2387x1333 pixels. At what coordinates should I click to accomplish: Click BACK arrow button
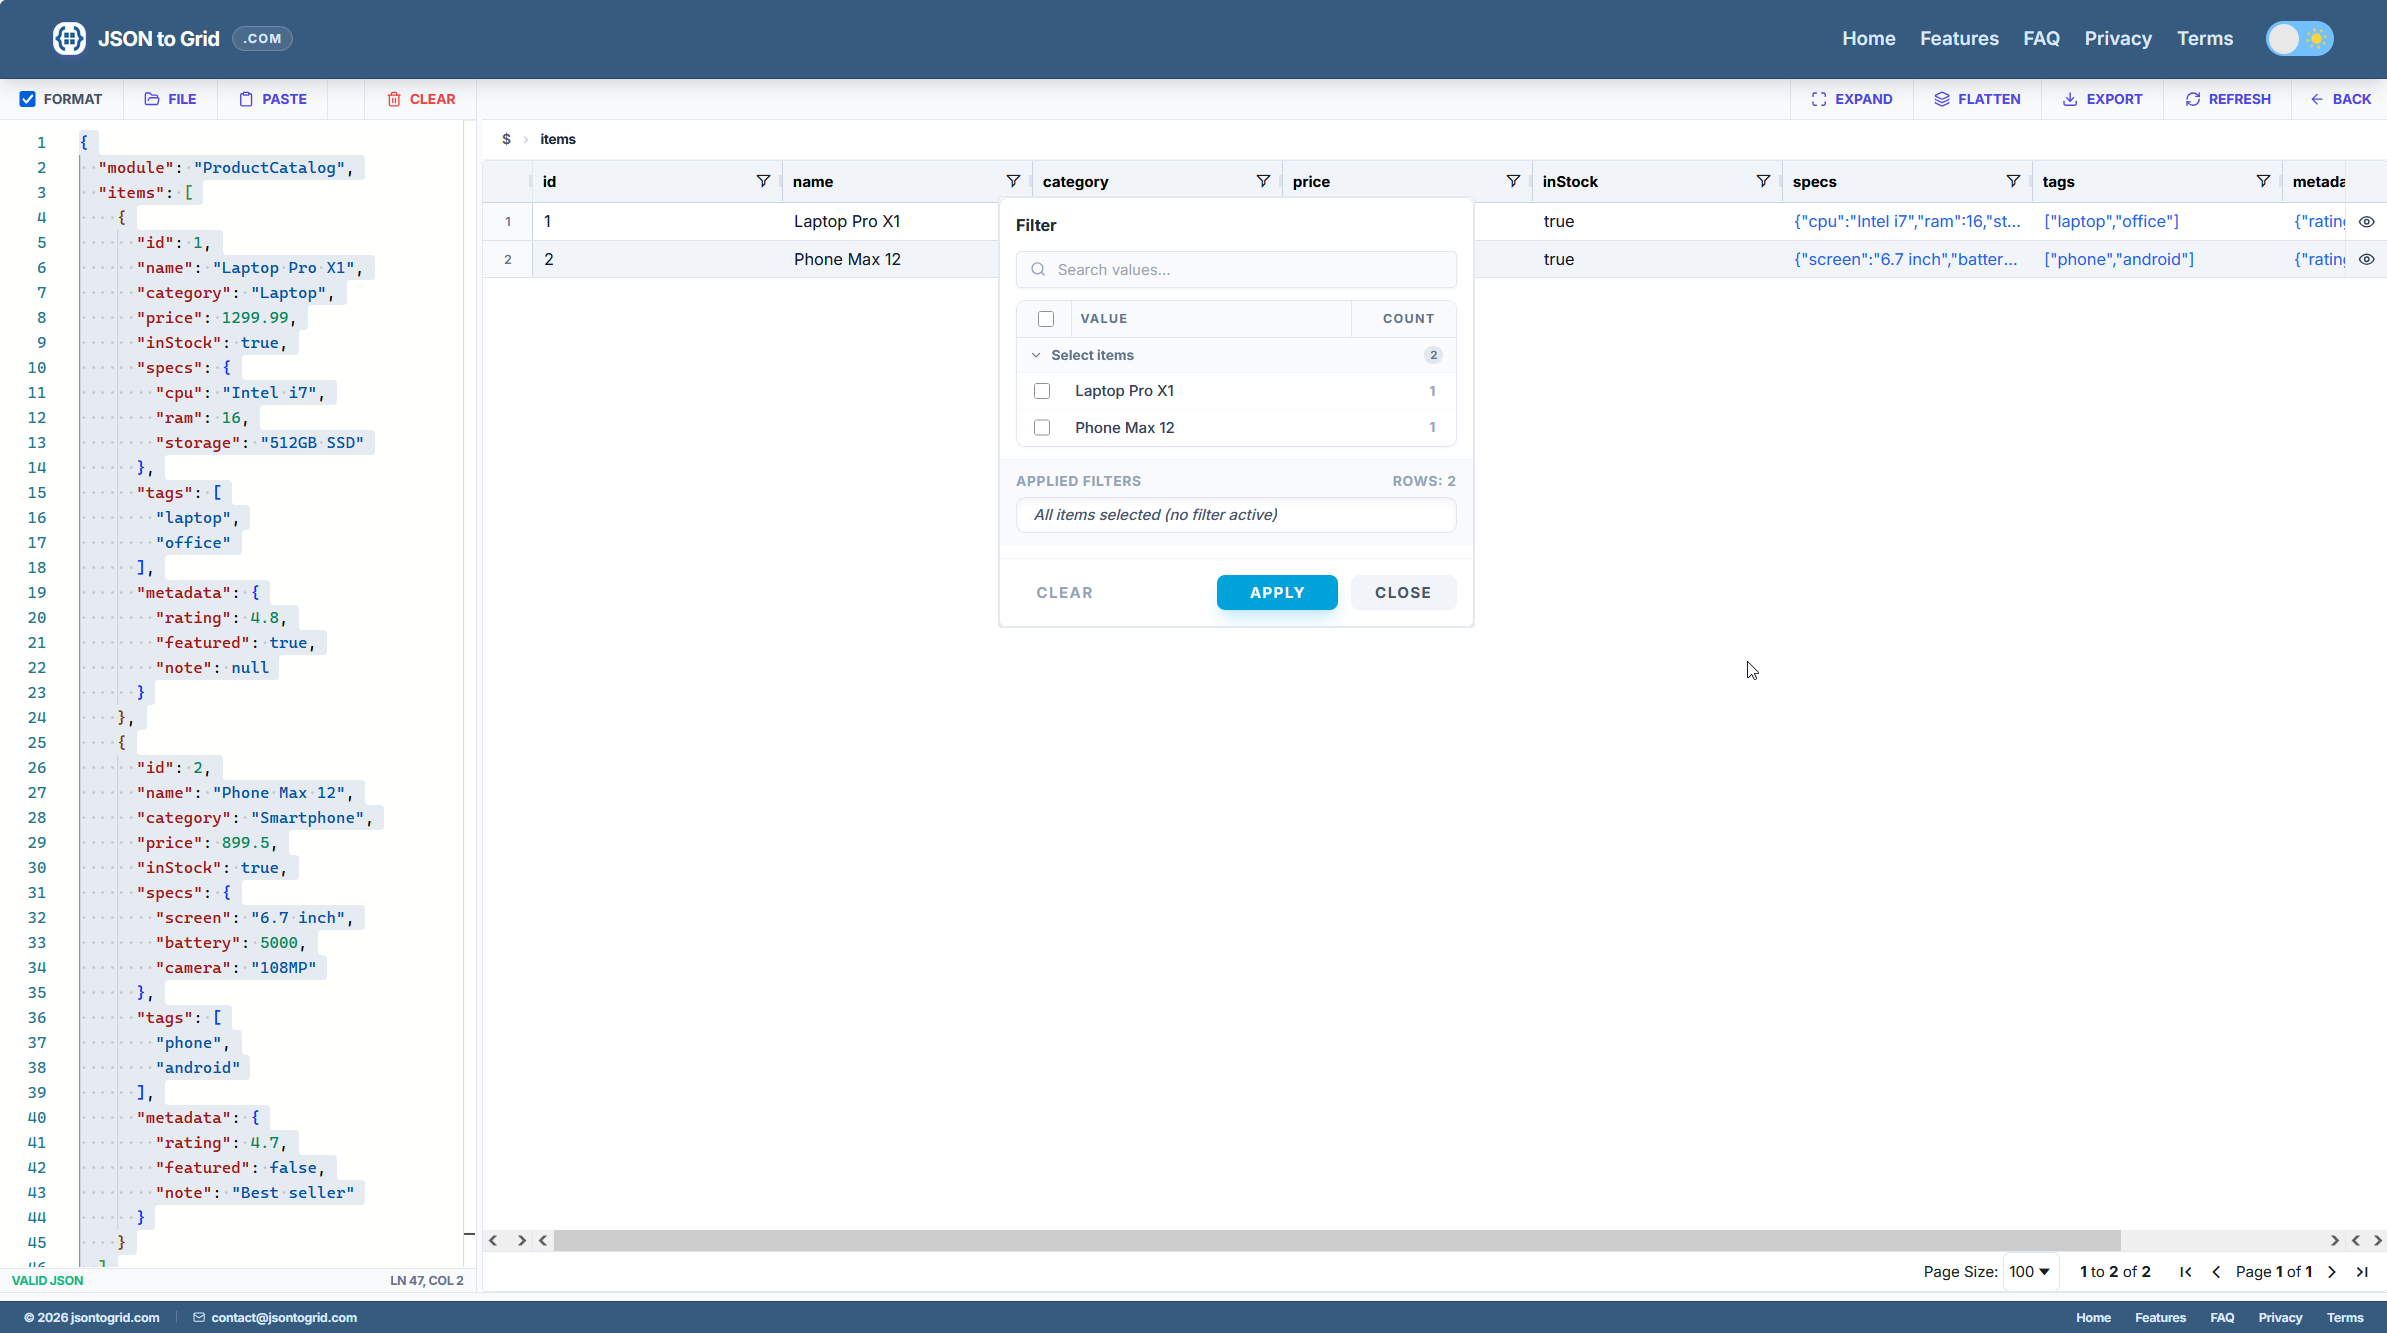point(2341,99)
